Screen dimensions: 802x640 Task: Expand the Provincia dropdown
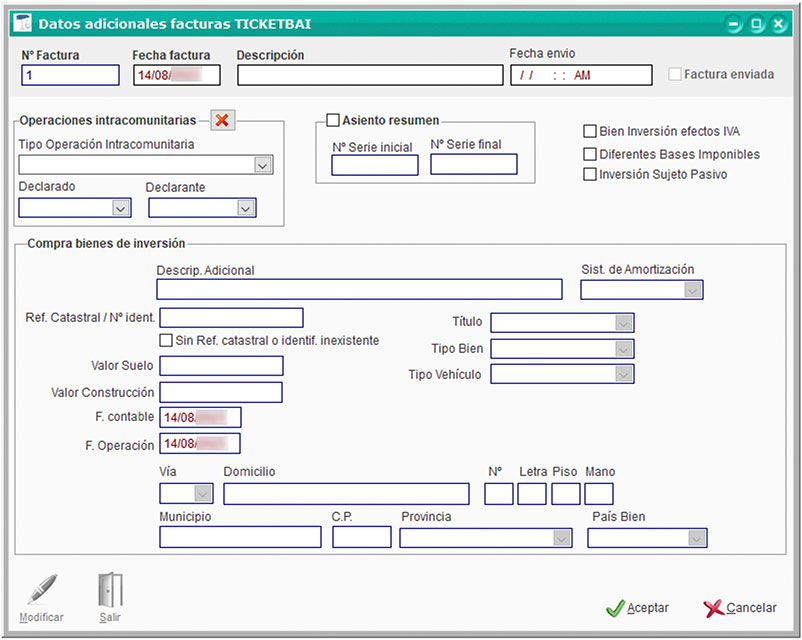[562, 538]
